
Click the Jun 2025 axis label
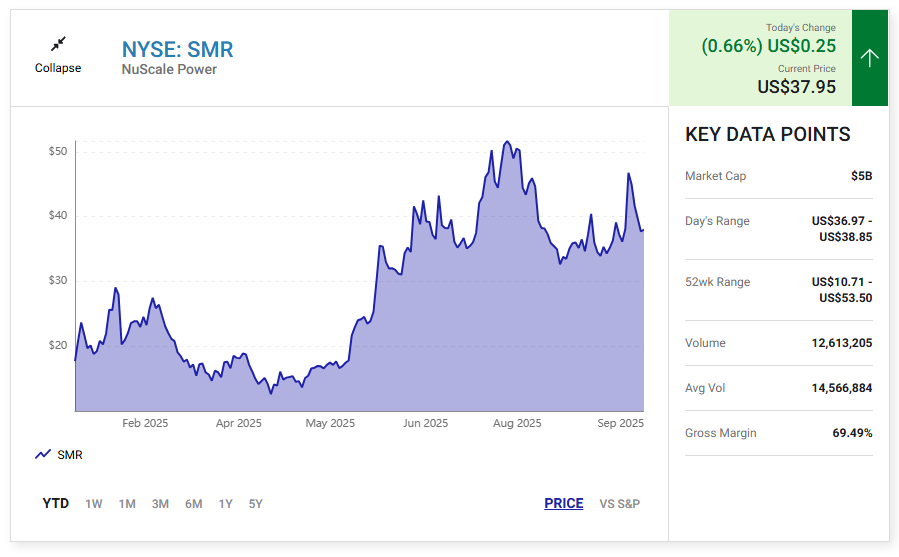tap(425, 423)
